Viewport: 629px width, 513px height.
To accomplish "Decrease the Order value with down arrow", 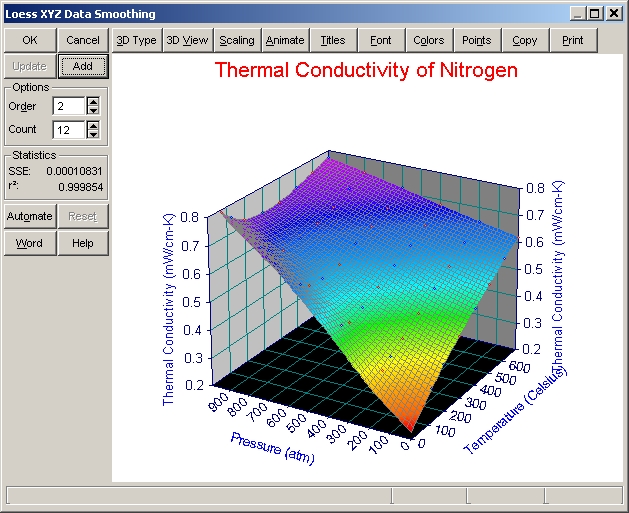I will click(x=93, y=110).
